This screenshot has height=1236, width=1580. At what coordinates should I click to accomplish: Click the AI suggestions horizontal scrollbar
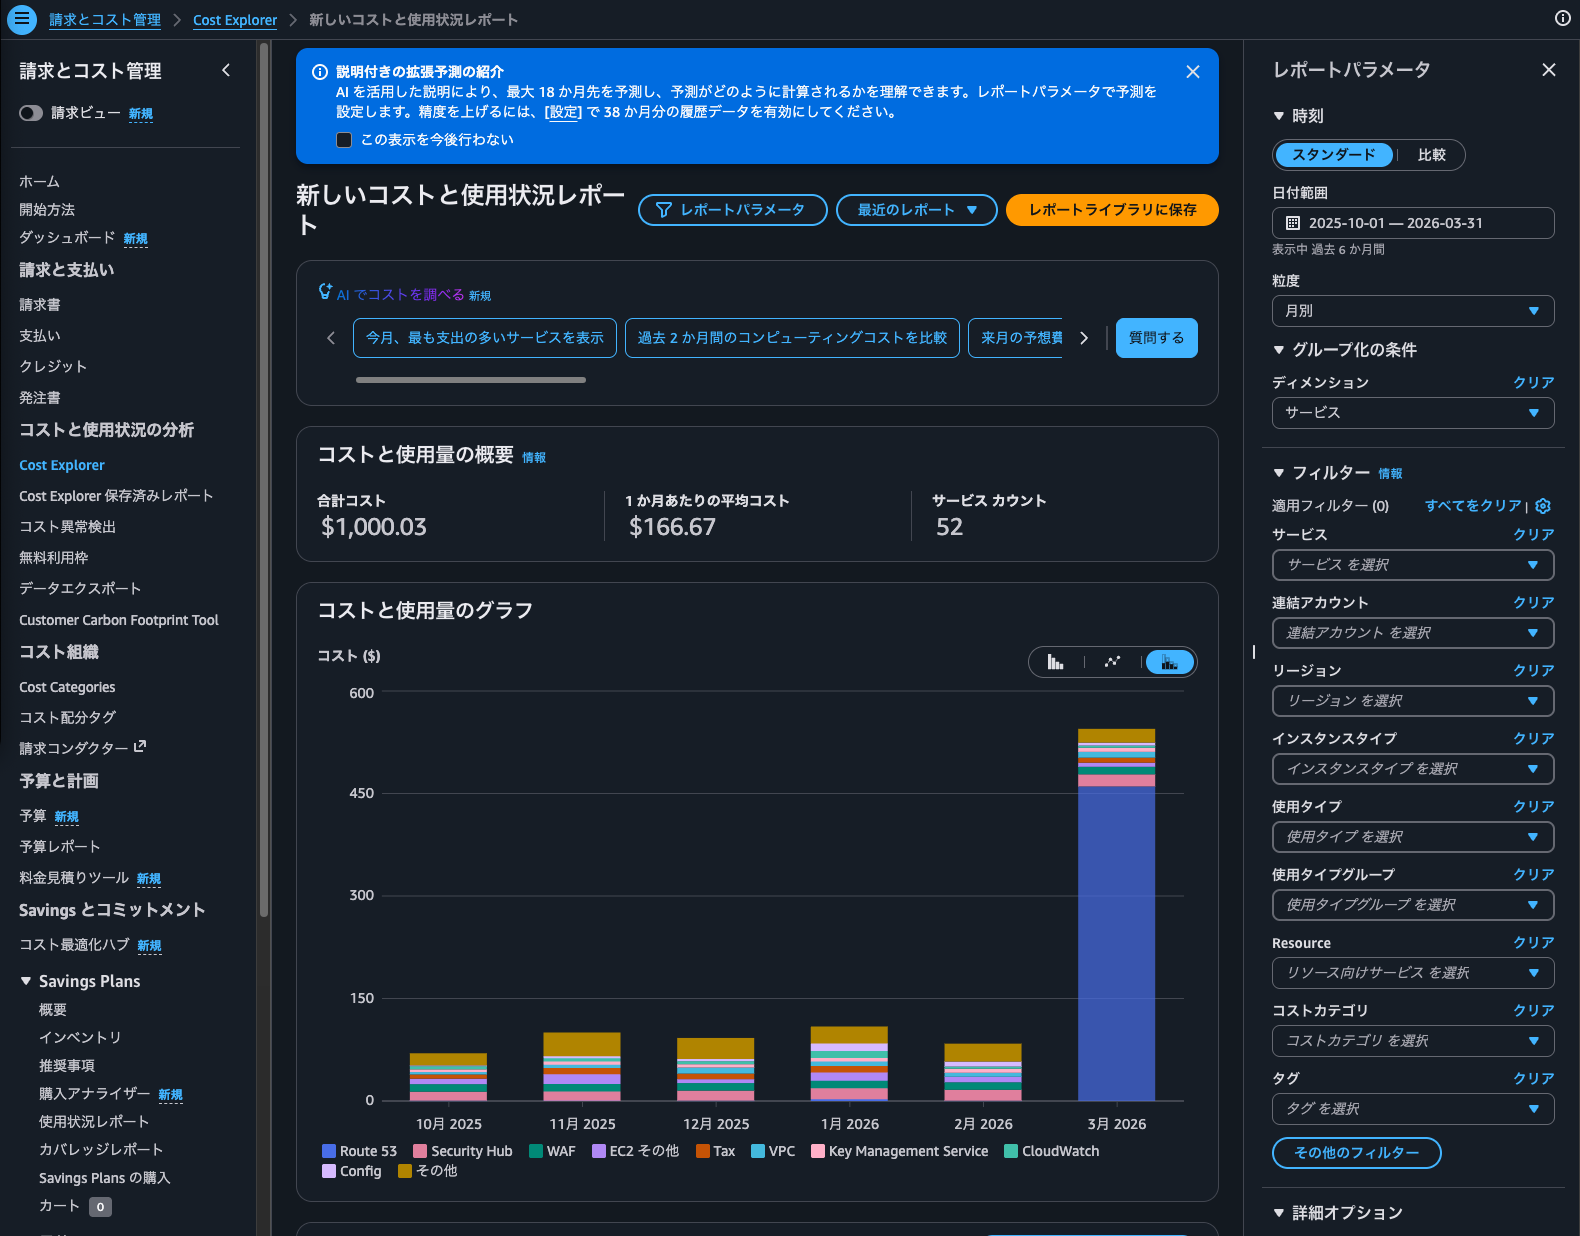pos(471,380)
